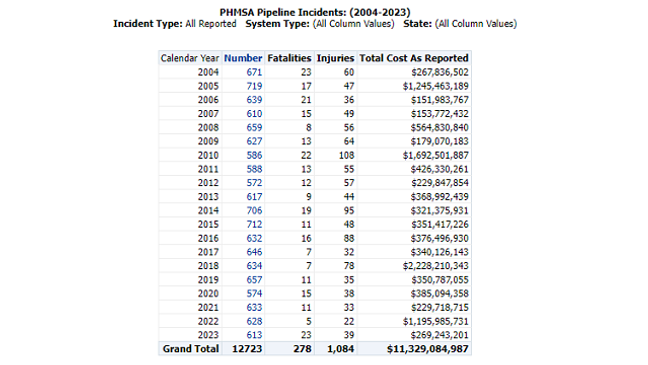Open the 719 incidents link for 2005
The width and height of the screenshot is (648, 365).
pyautogui.click(x=254, y=86)
